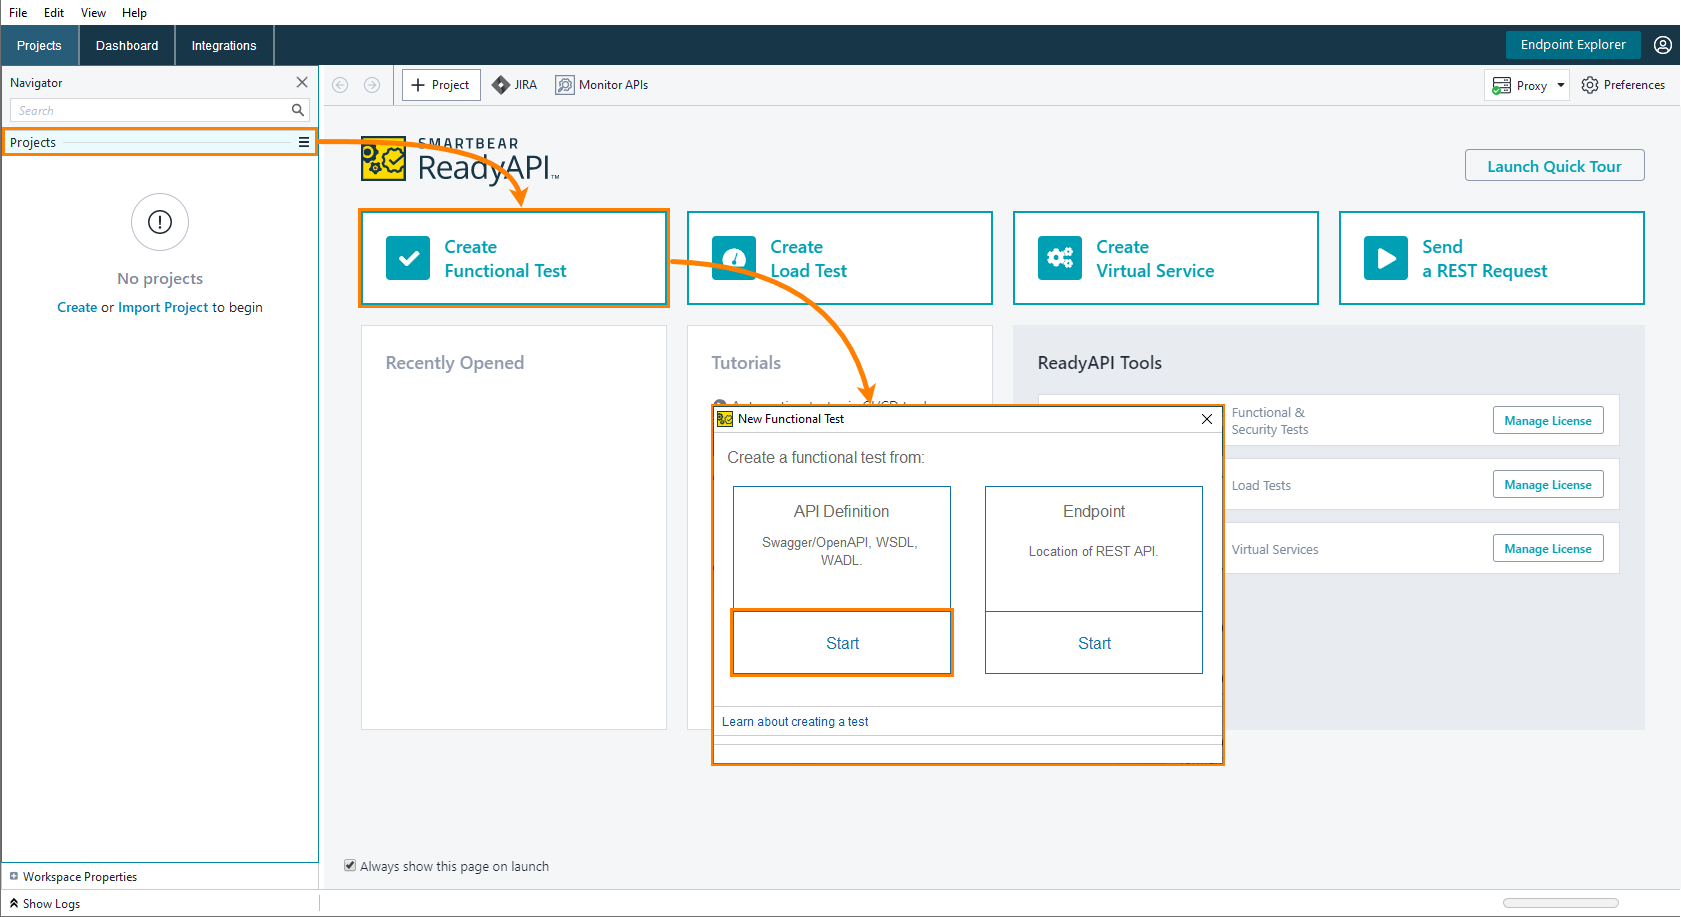The image size is (1681, 917).
Task: Click the Create Load Test gauge icon
Action: pyautogui.click(x=734, y=258)
